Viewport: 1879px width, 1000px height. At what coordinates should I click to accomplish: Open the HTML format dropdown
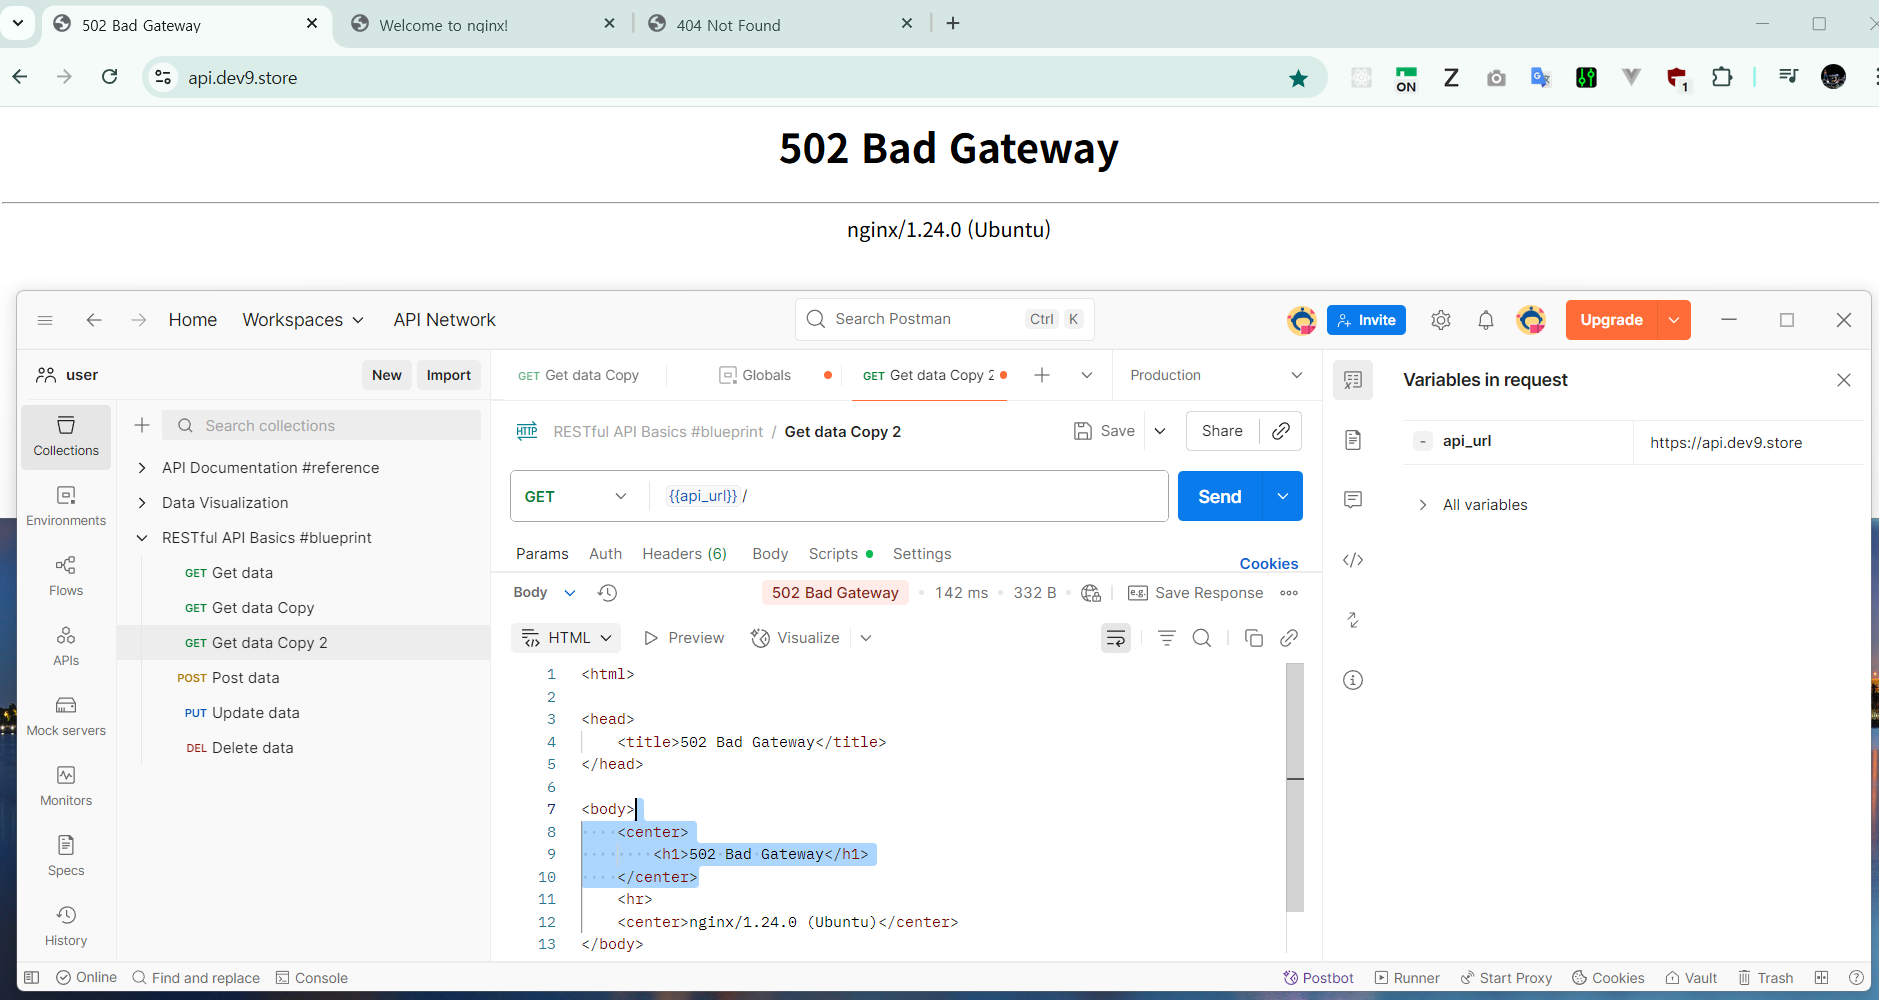[566, 638]
